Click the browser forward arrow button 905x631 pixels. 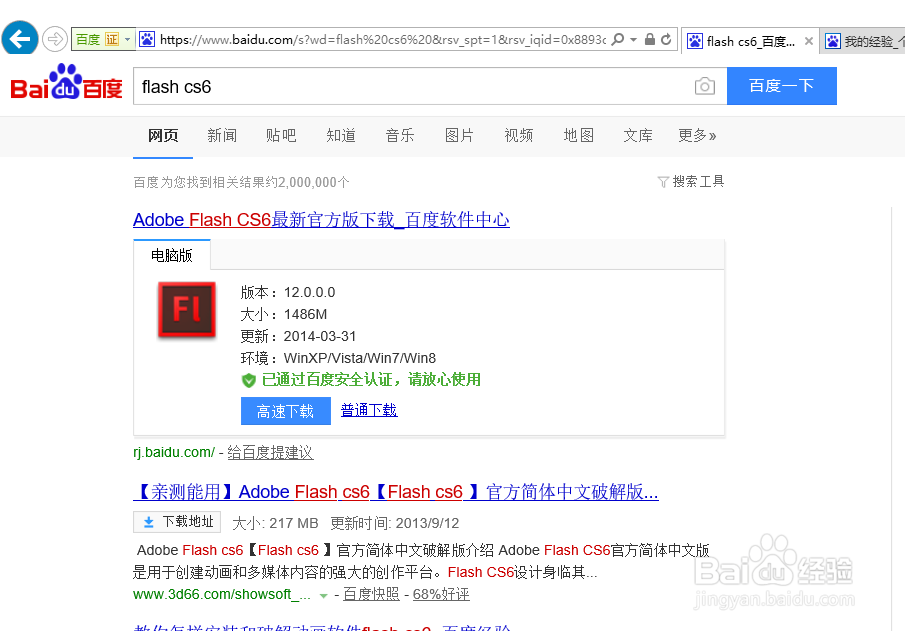(x=55, y=39)
